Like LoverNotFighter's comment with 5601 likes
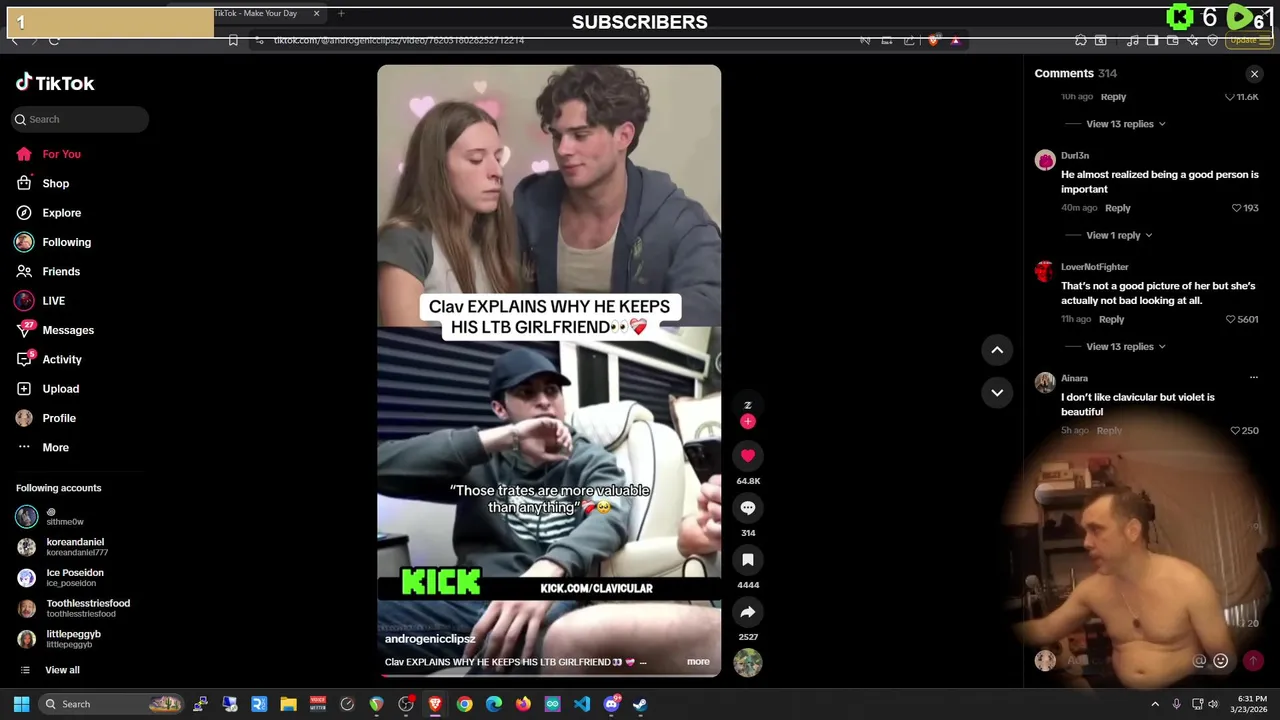1280x720 pixels. (x=1231, y=319)
